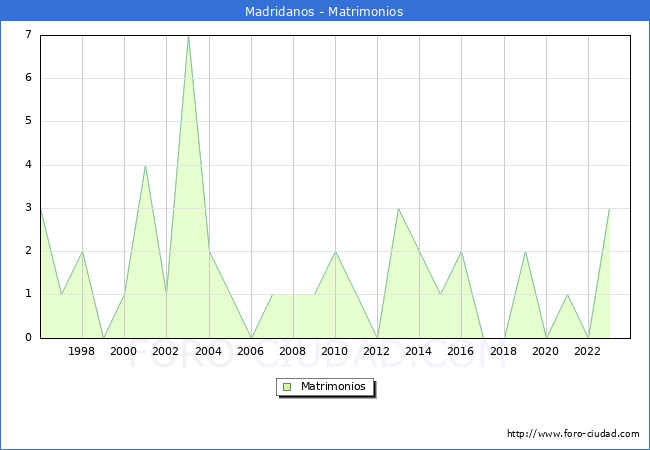The height and width of the screenshot is (450, 650).
Task: Click the 2014 x-axis year label
Action: point(419,351)
